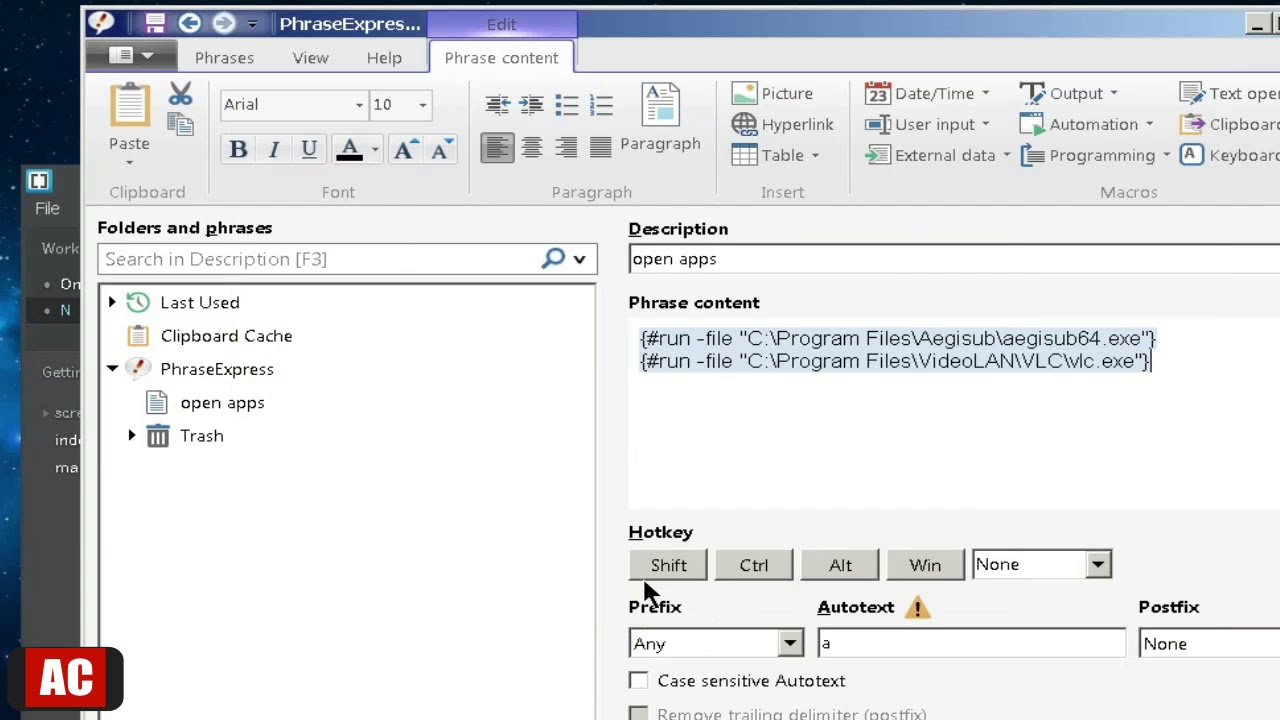
Task: Decrease font size with A-down icon
Action: point(441,150)
